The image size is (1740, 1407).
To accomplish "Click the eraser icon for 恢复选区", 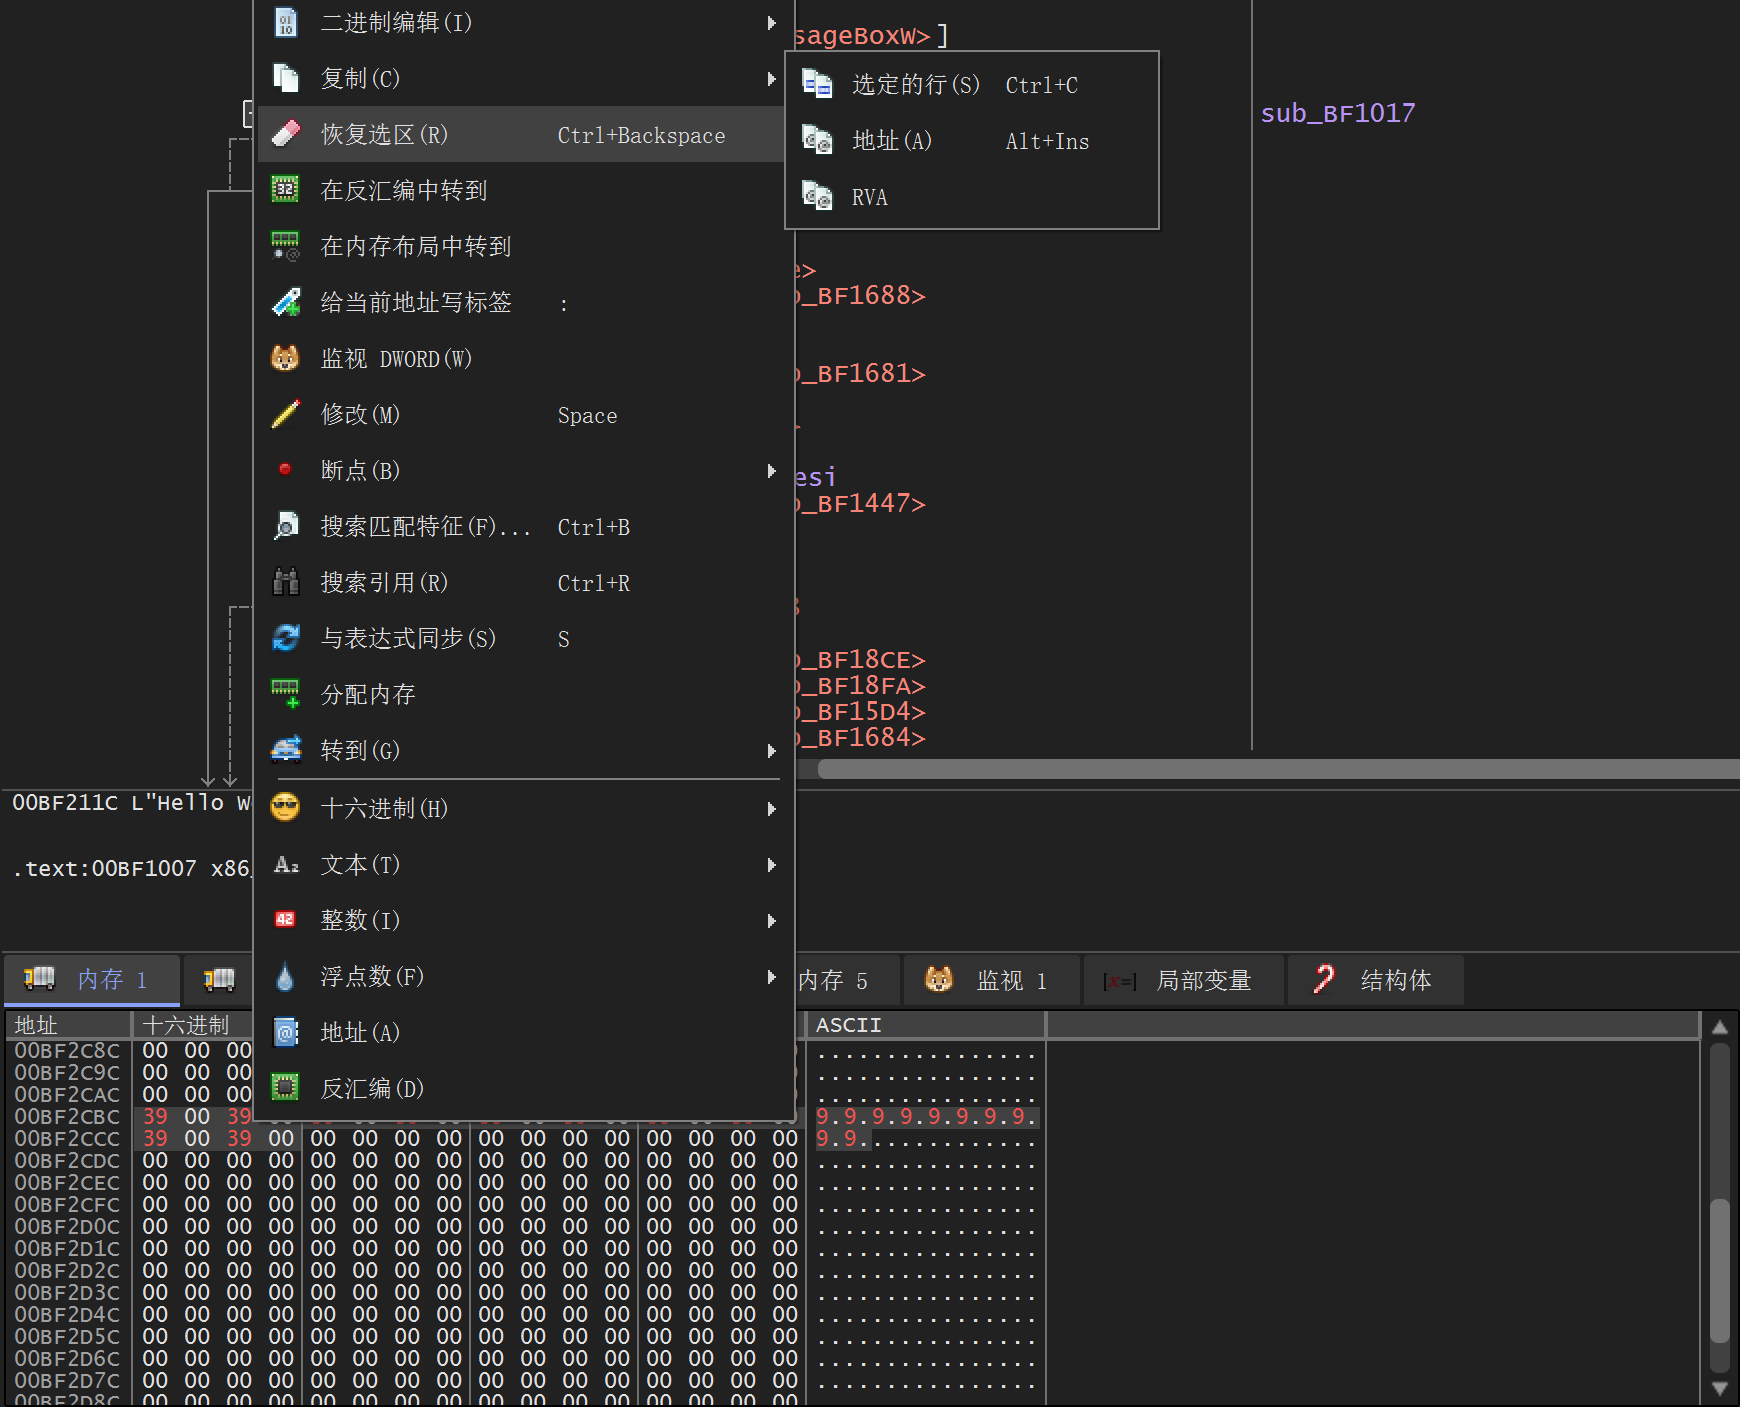I will 286,134.
